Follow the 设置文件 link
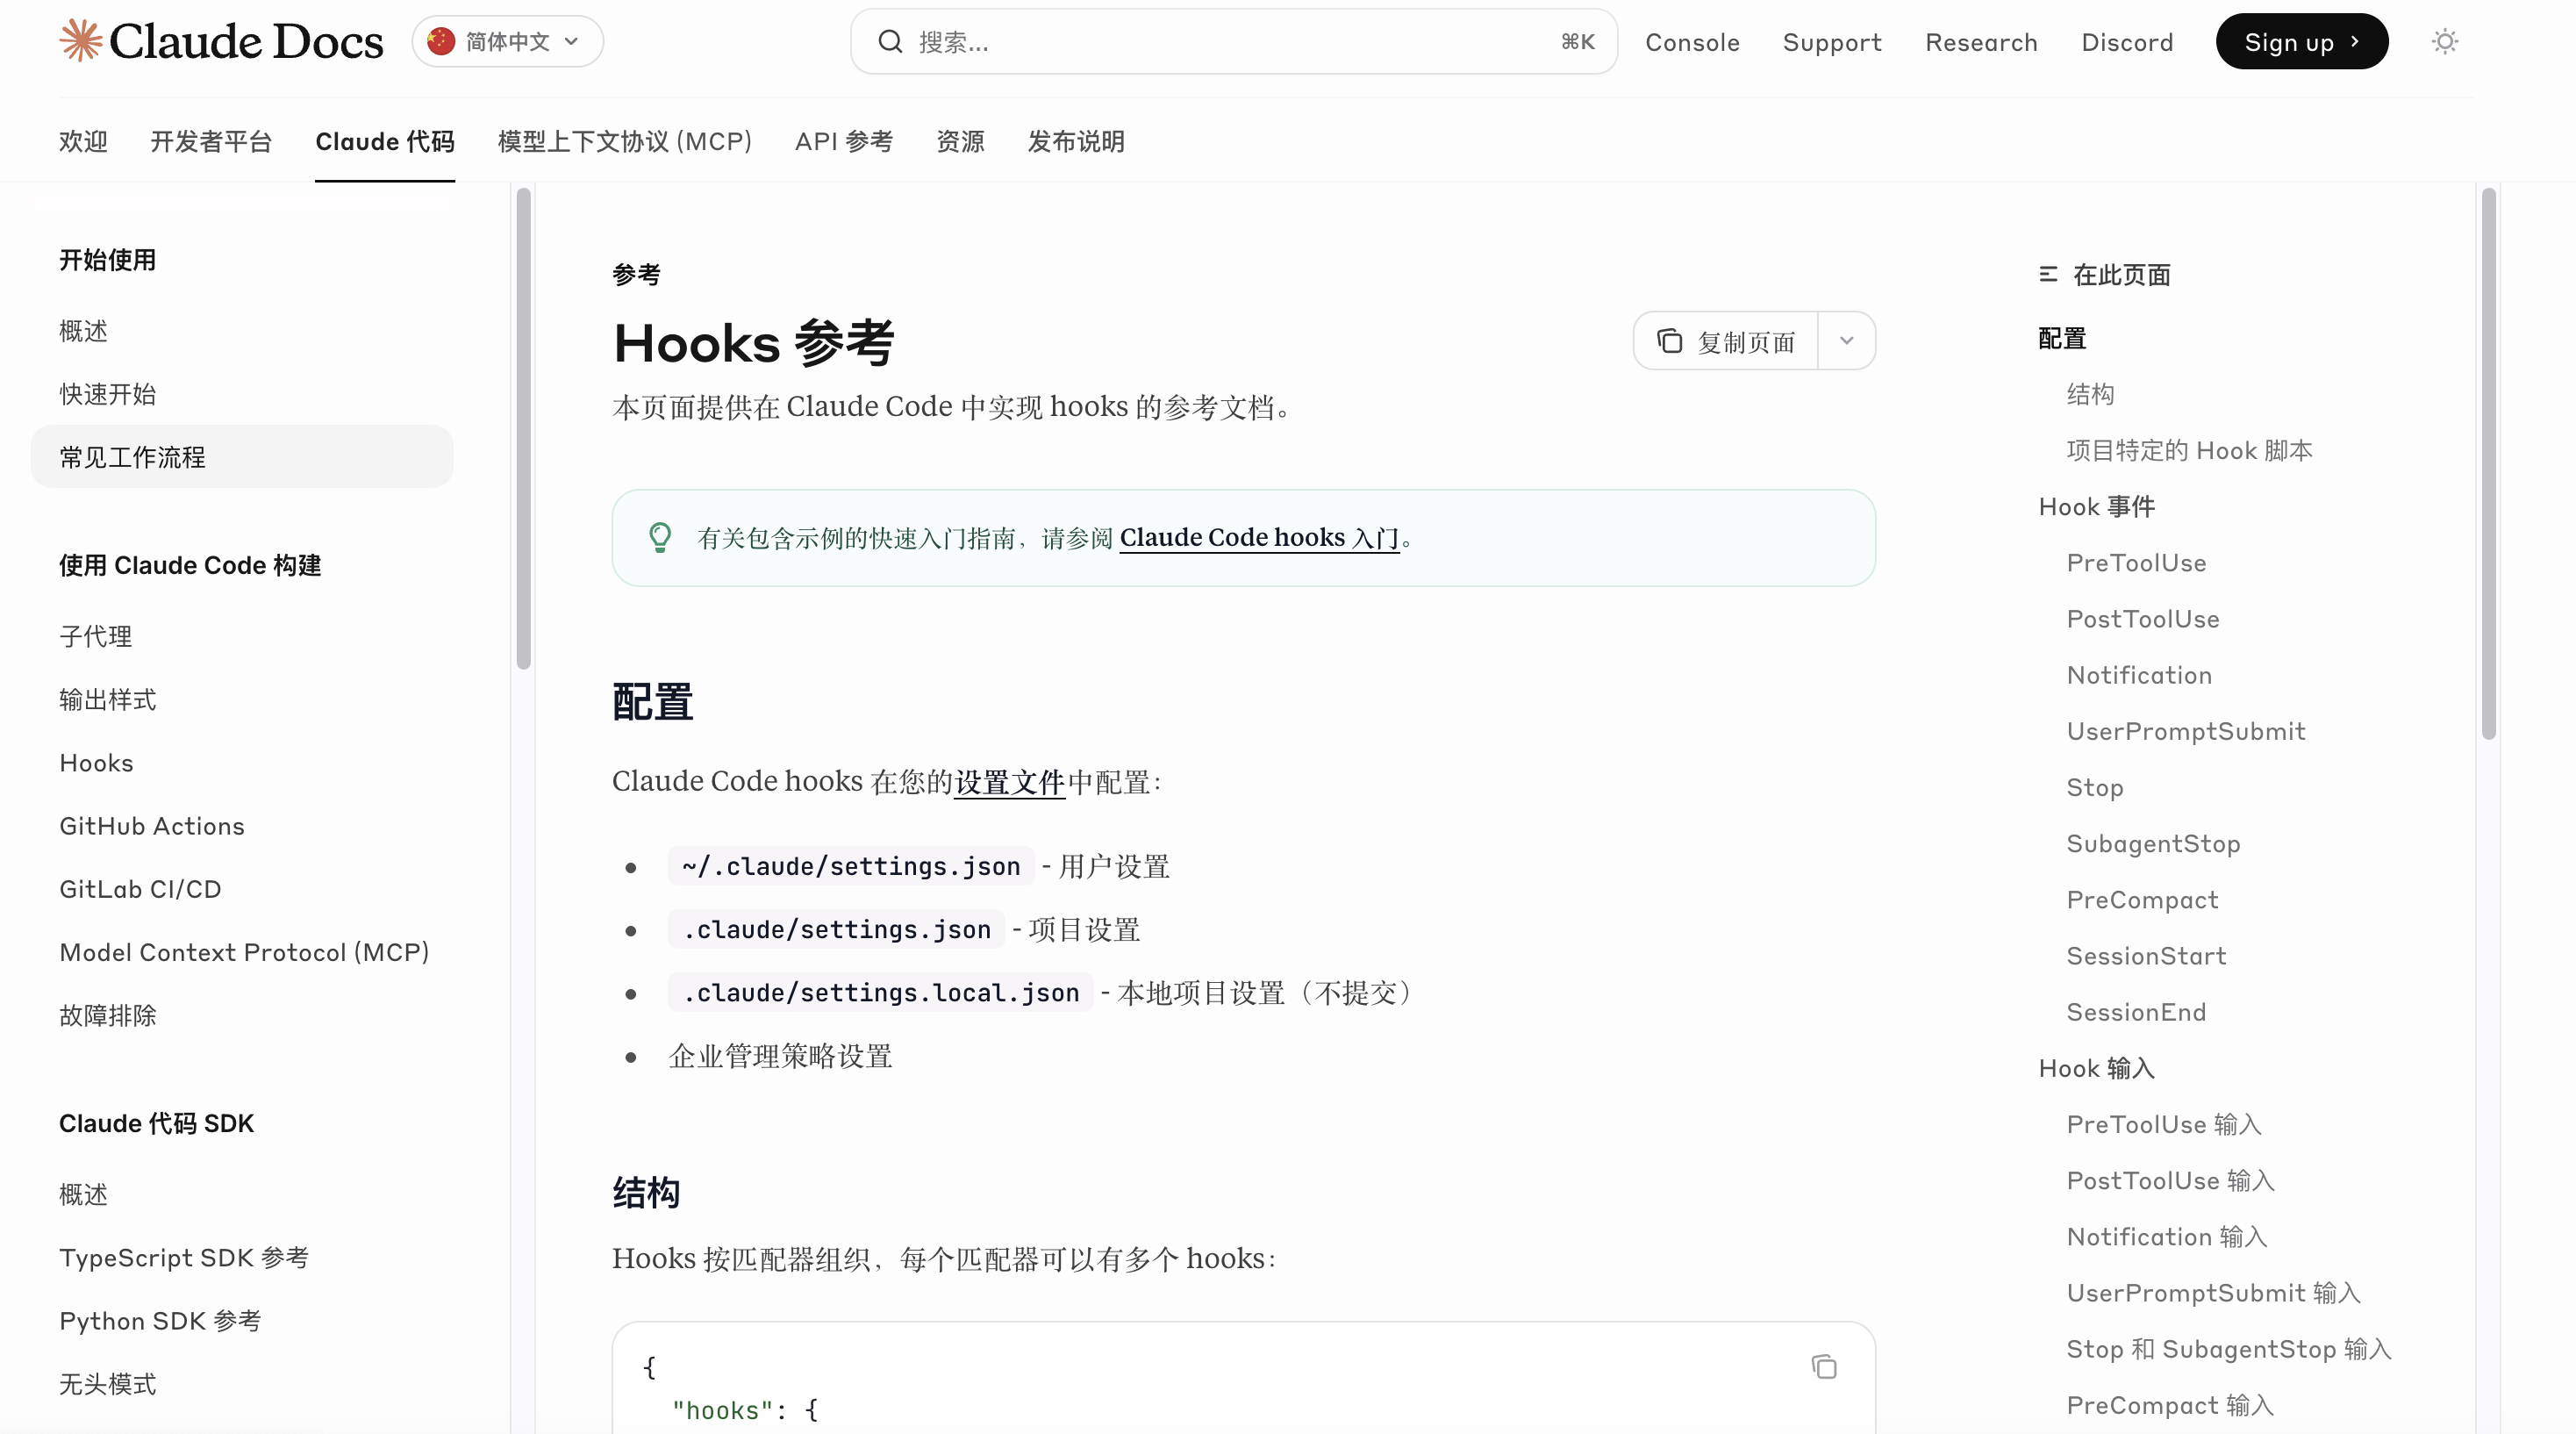Image resolution: width=2576 pixels, height=1434 pixels. [x=1009, y=782]
